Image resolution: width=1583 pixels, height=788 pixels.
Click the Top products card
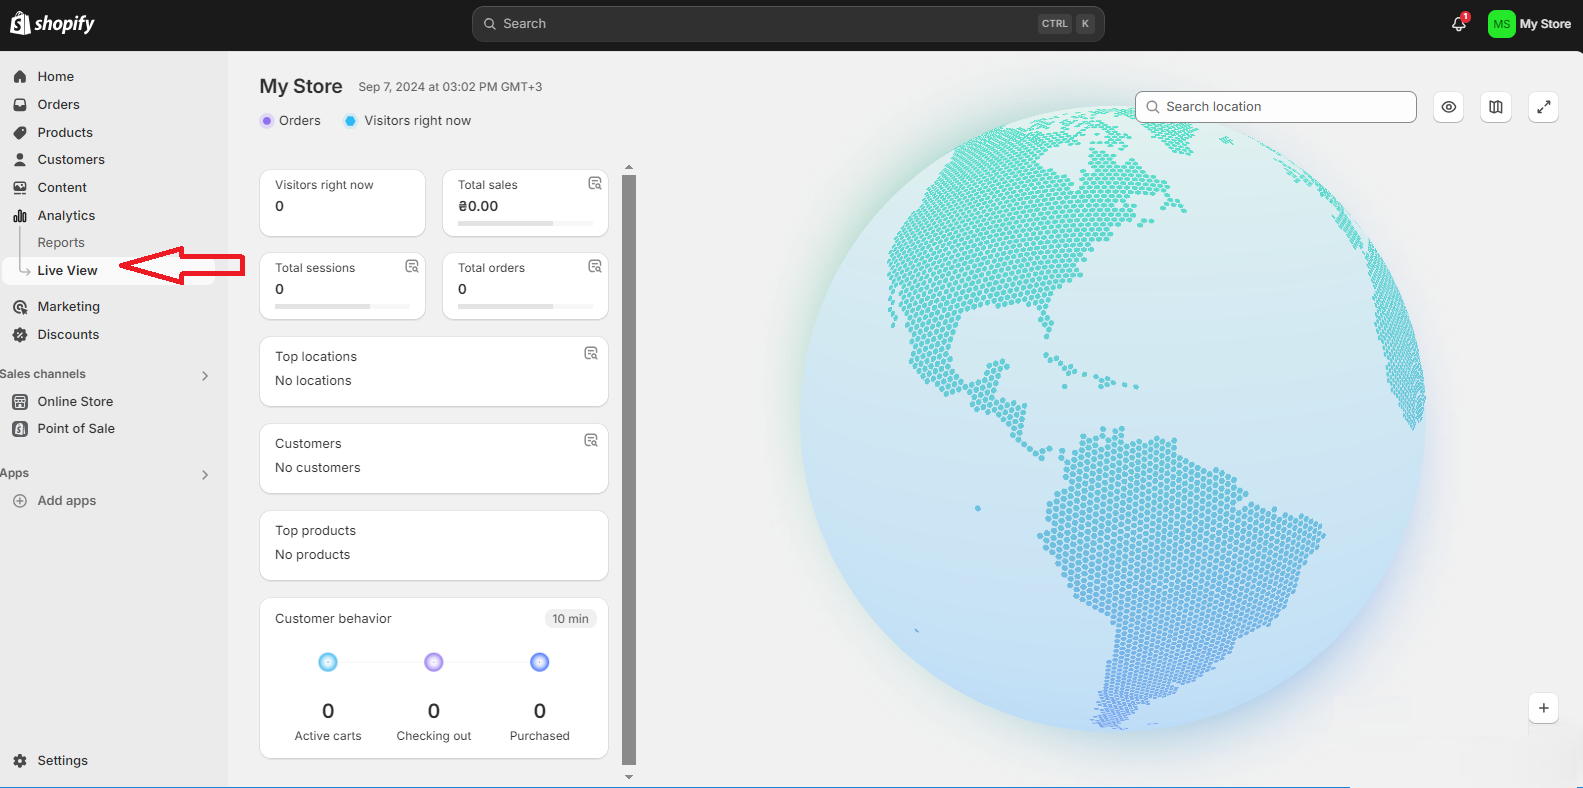[434, 546]
